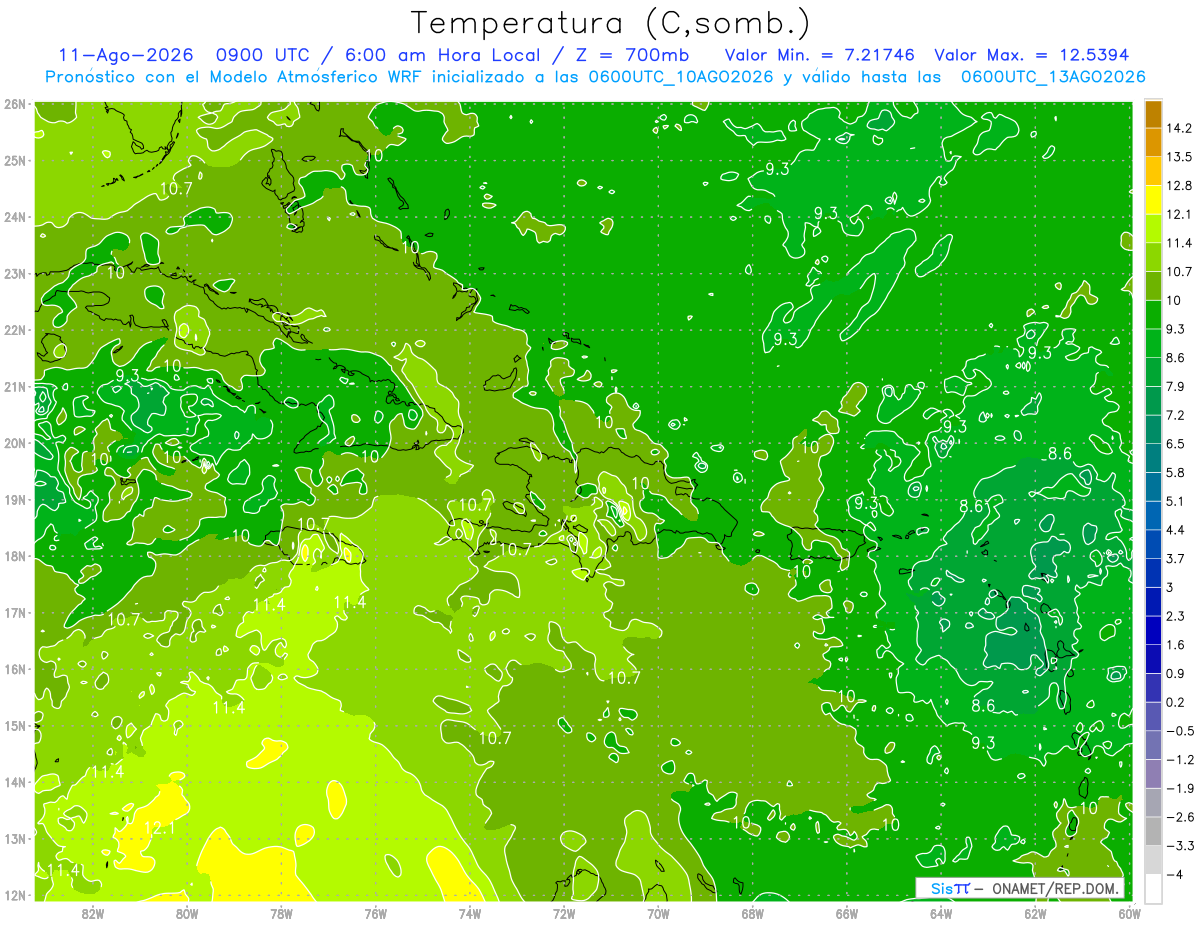Viewport: 1200px width, 927px height.
Task: Click the '22N' latitude axis label
Action: 14,330
